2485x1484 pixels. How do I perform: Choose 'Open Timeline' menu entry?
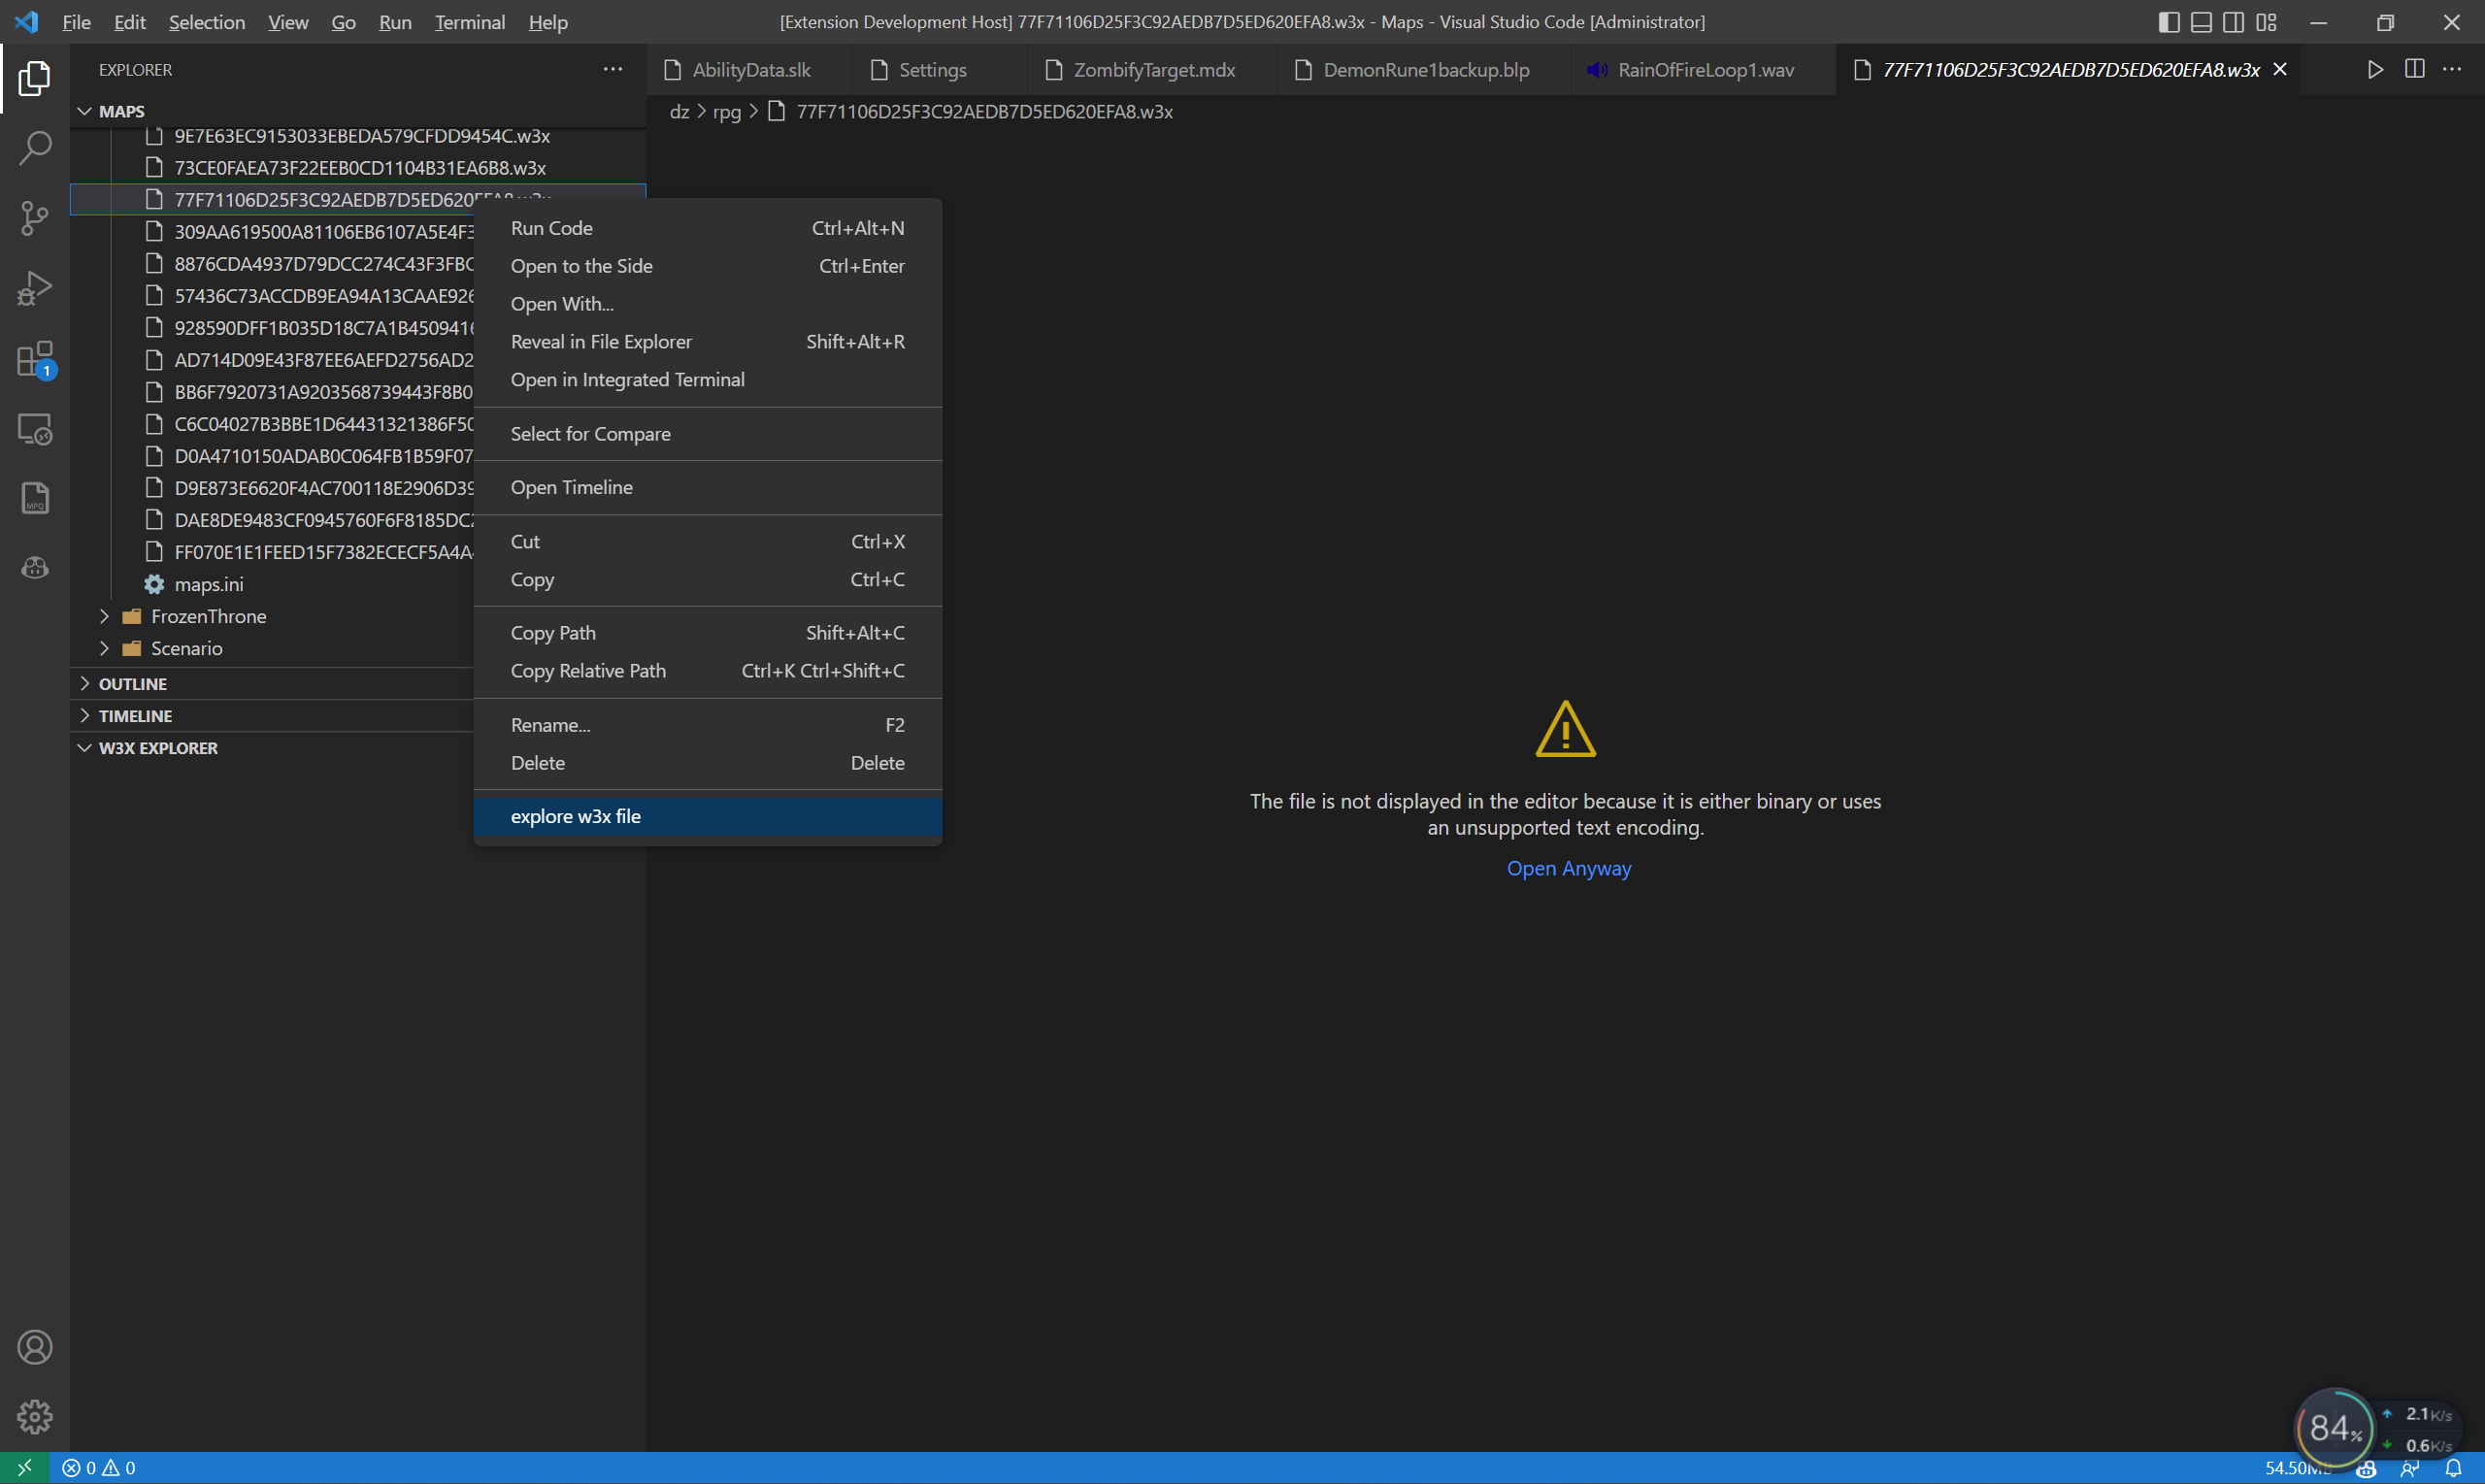(x=708, y=487)
